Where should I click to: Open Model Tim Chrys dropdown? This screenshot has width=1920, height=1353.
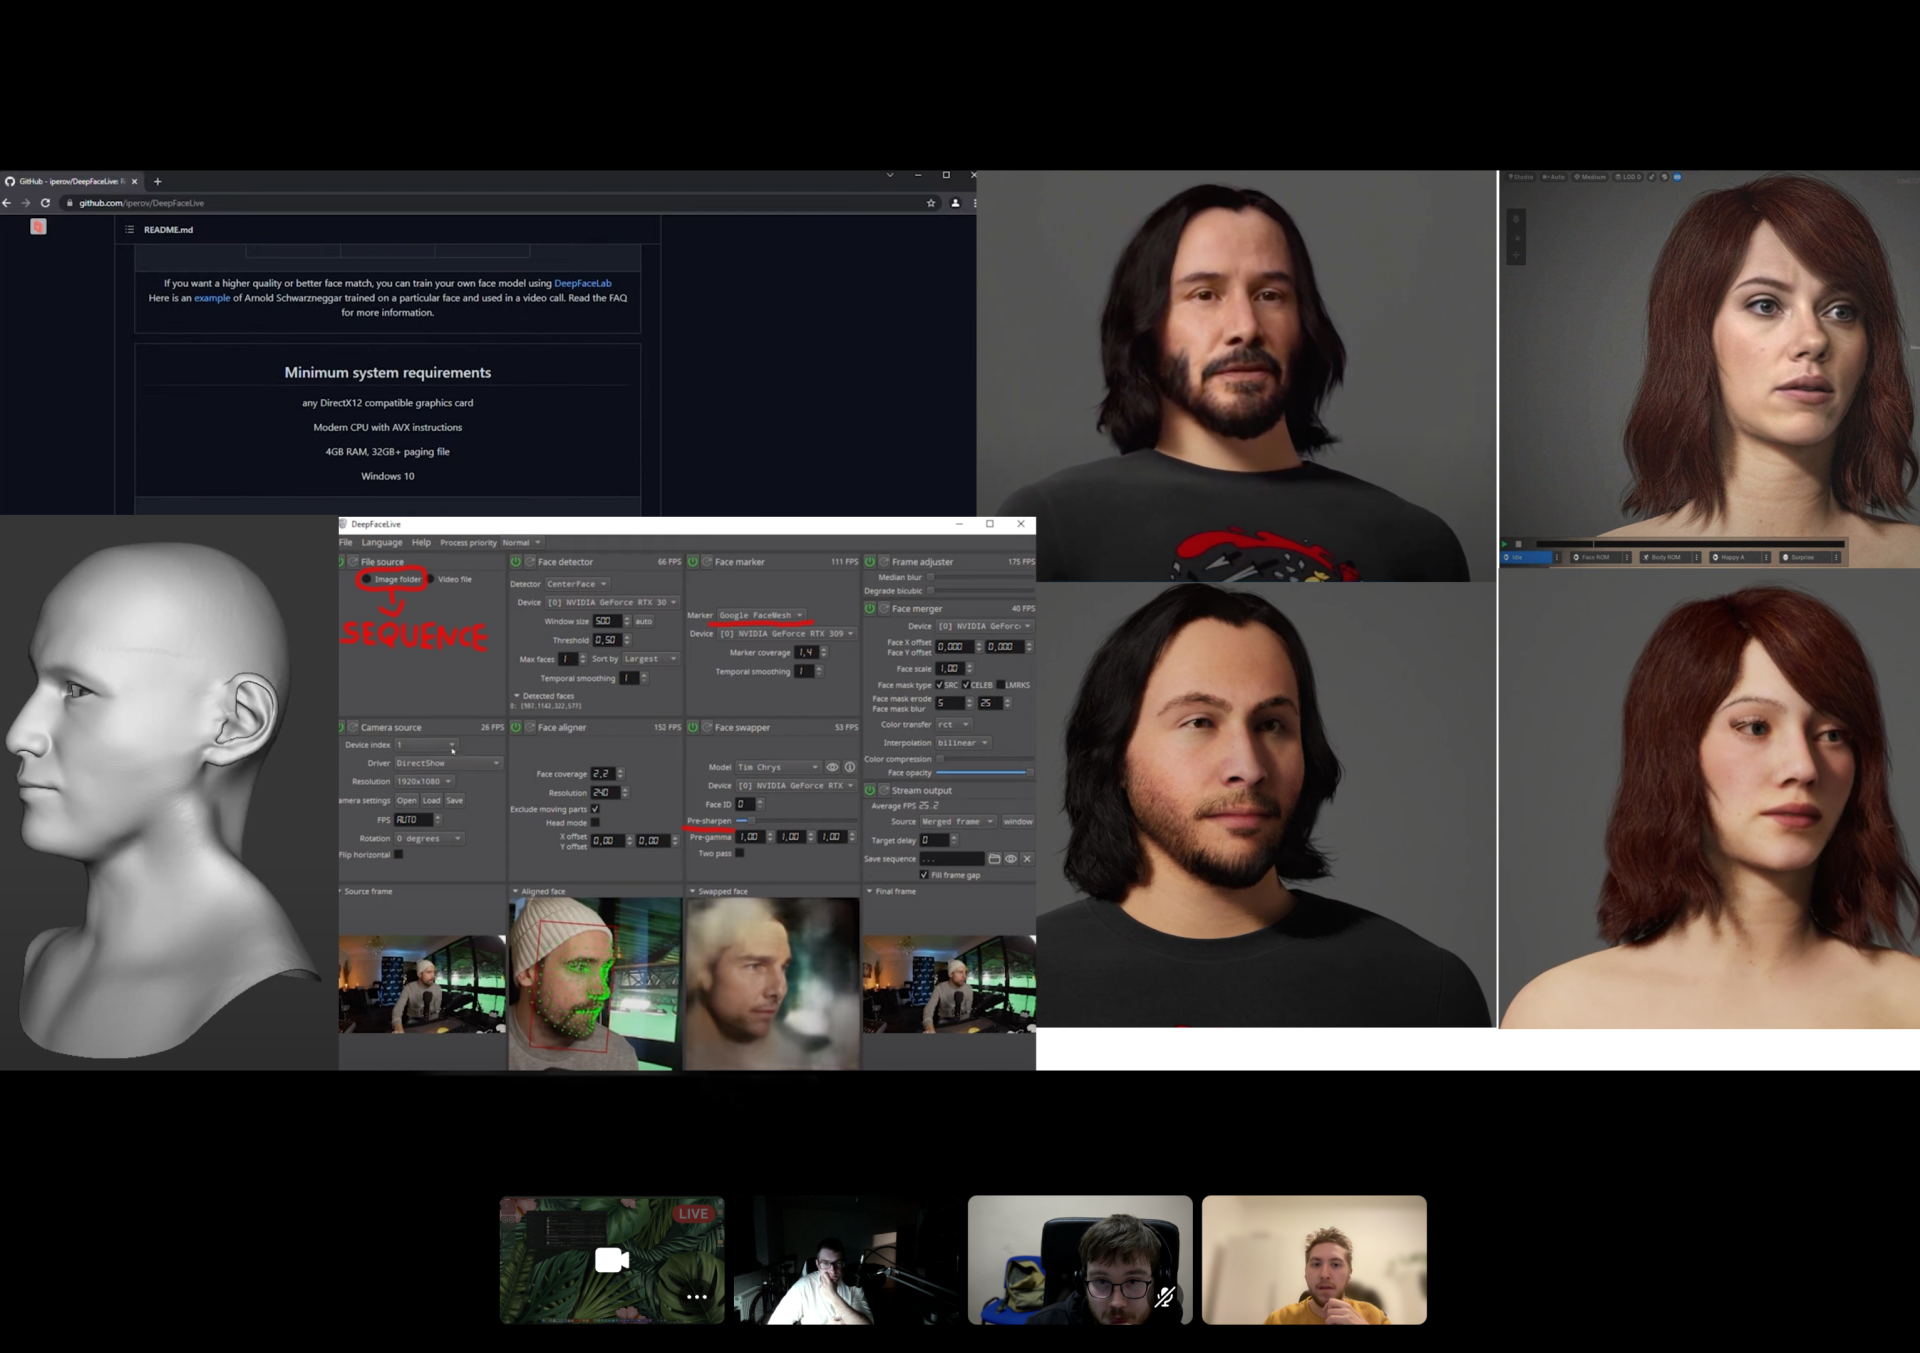[x=778, y=767]
